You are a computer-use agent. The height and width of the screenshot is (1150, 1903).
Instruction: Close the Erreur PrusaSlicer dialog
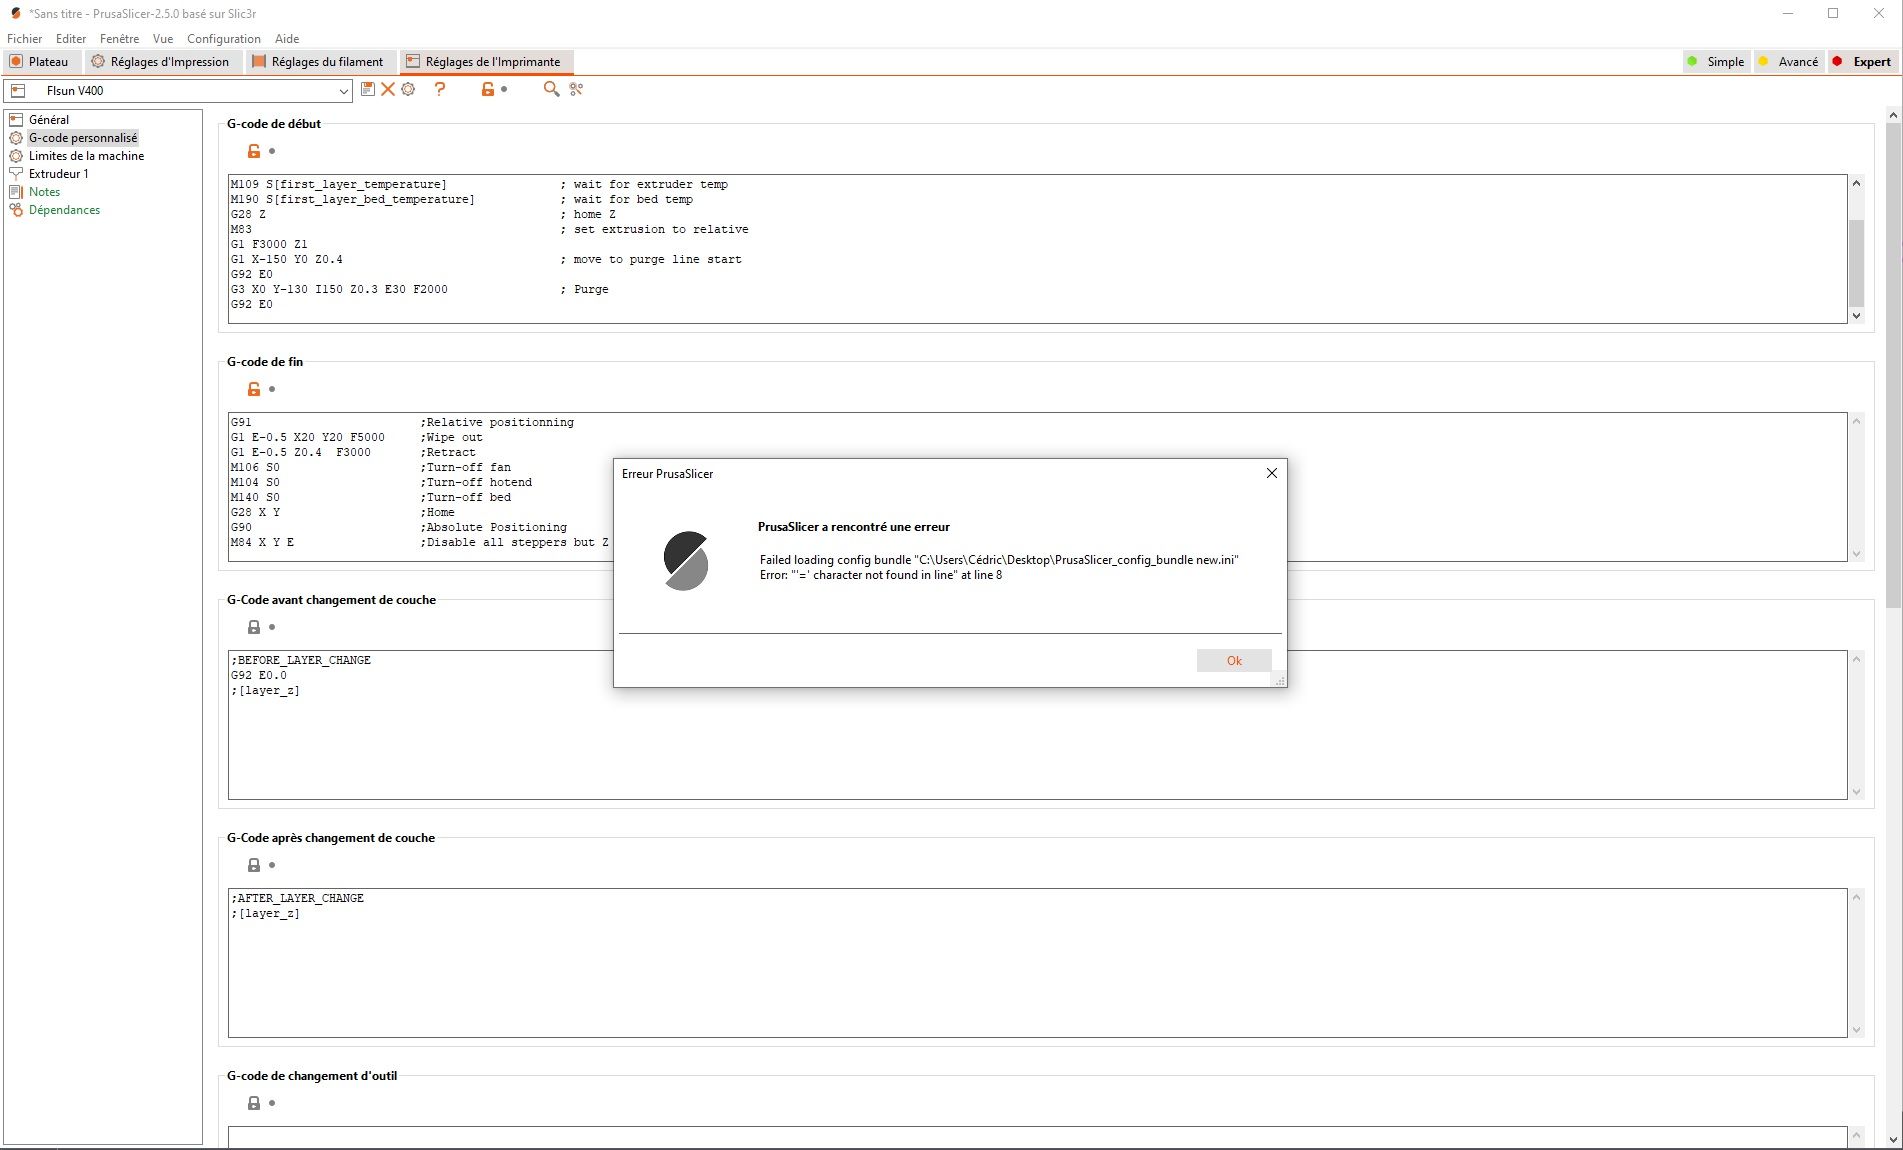click(x=1272, y=473)
